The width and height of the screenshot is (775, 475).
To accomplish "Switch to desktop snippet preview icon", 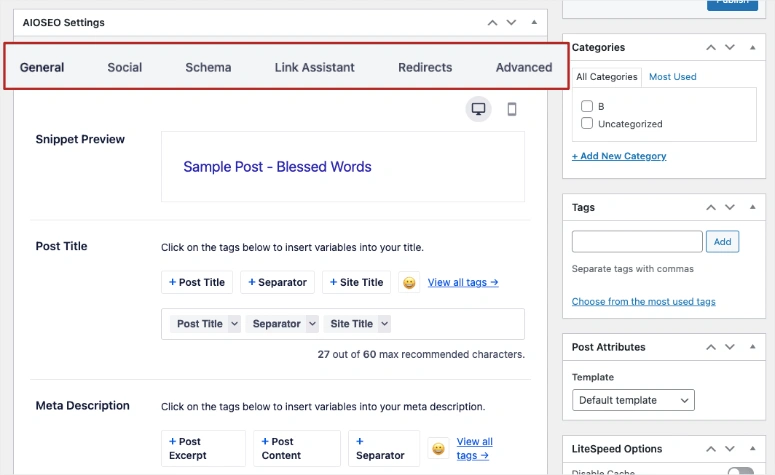I will point(478,109).
